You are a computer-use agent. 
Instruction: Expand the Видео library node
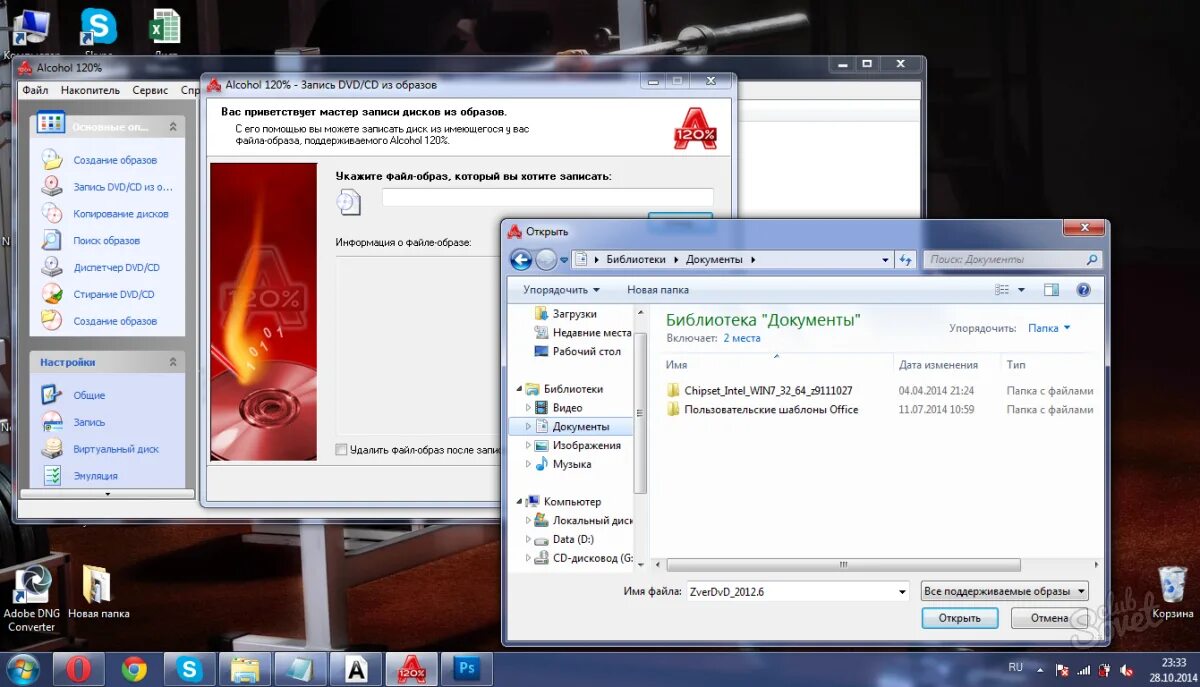tap(529, 408)
